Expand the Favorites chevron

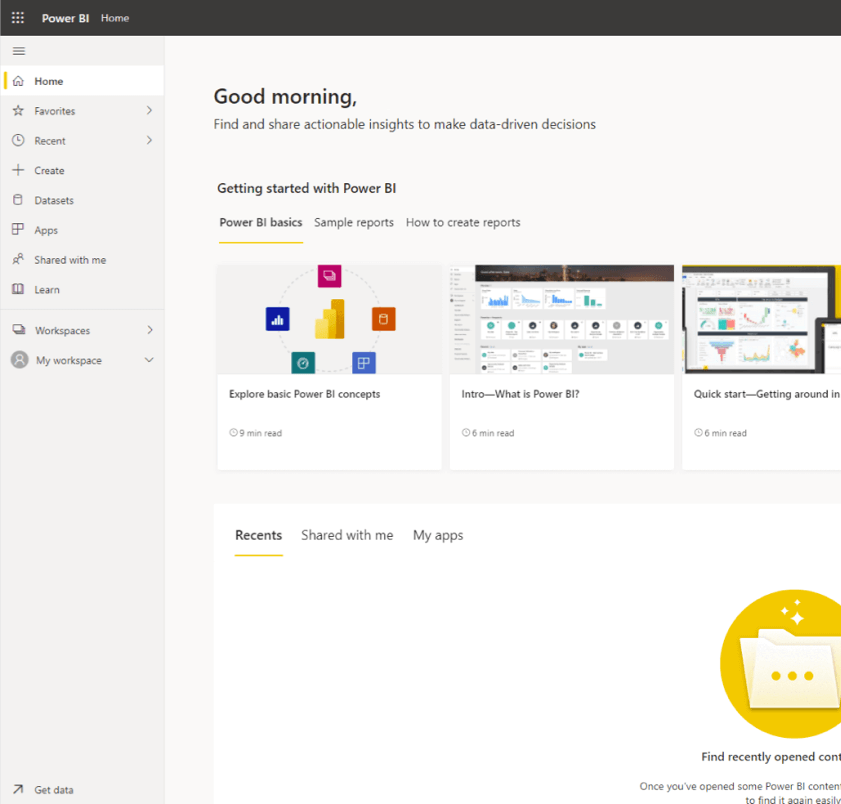pyautogui.click(x=150, y=110)
